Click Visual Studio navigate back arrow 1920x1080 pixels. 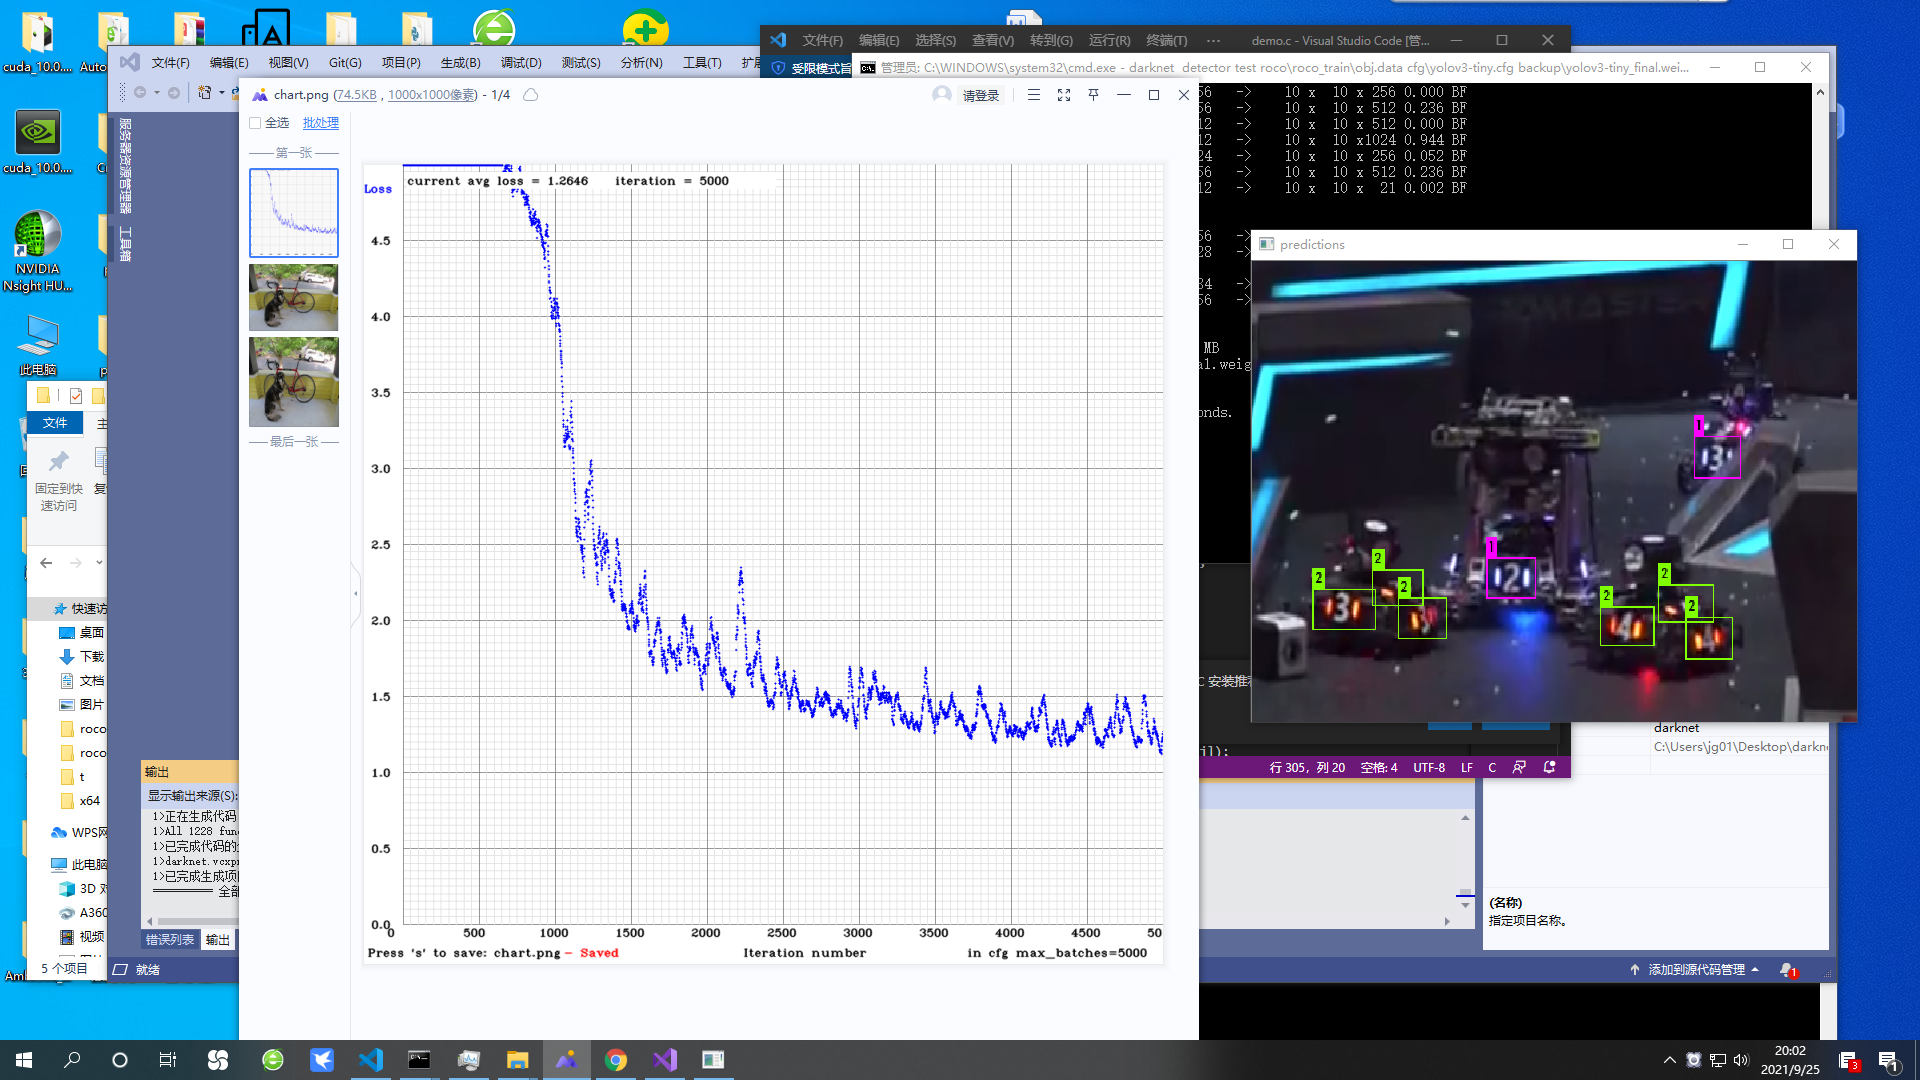tap(140, 93)
